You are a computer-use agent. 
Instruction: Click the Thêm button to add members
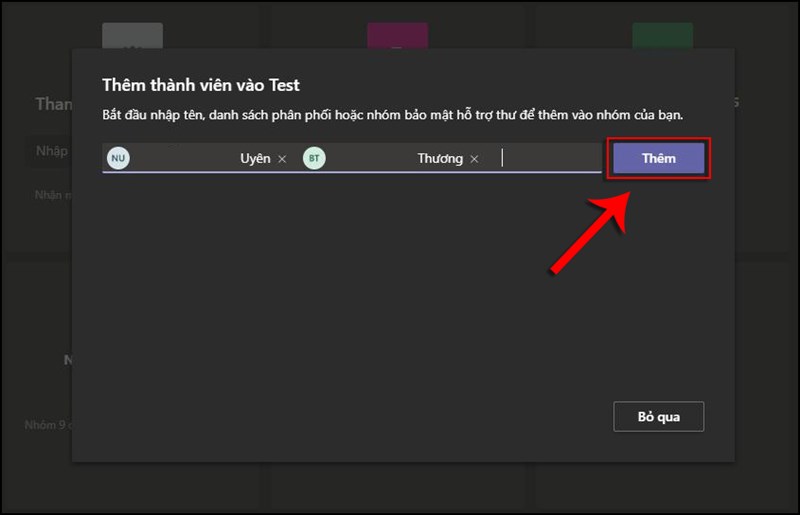(x=659, y=158)
